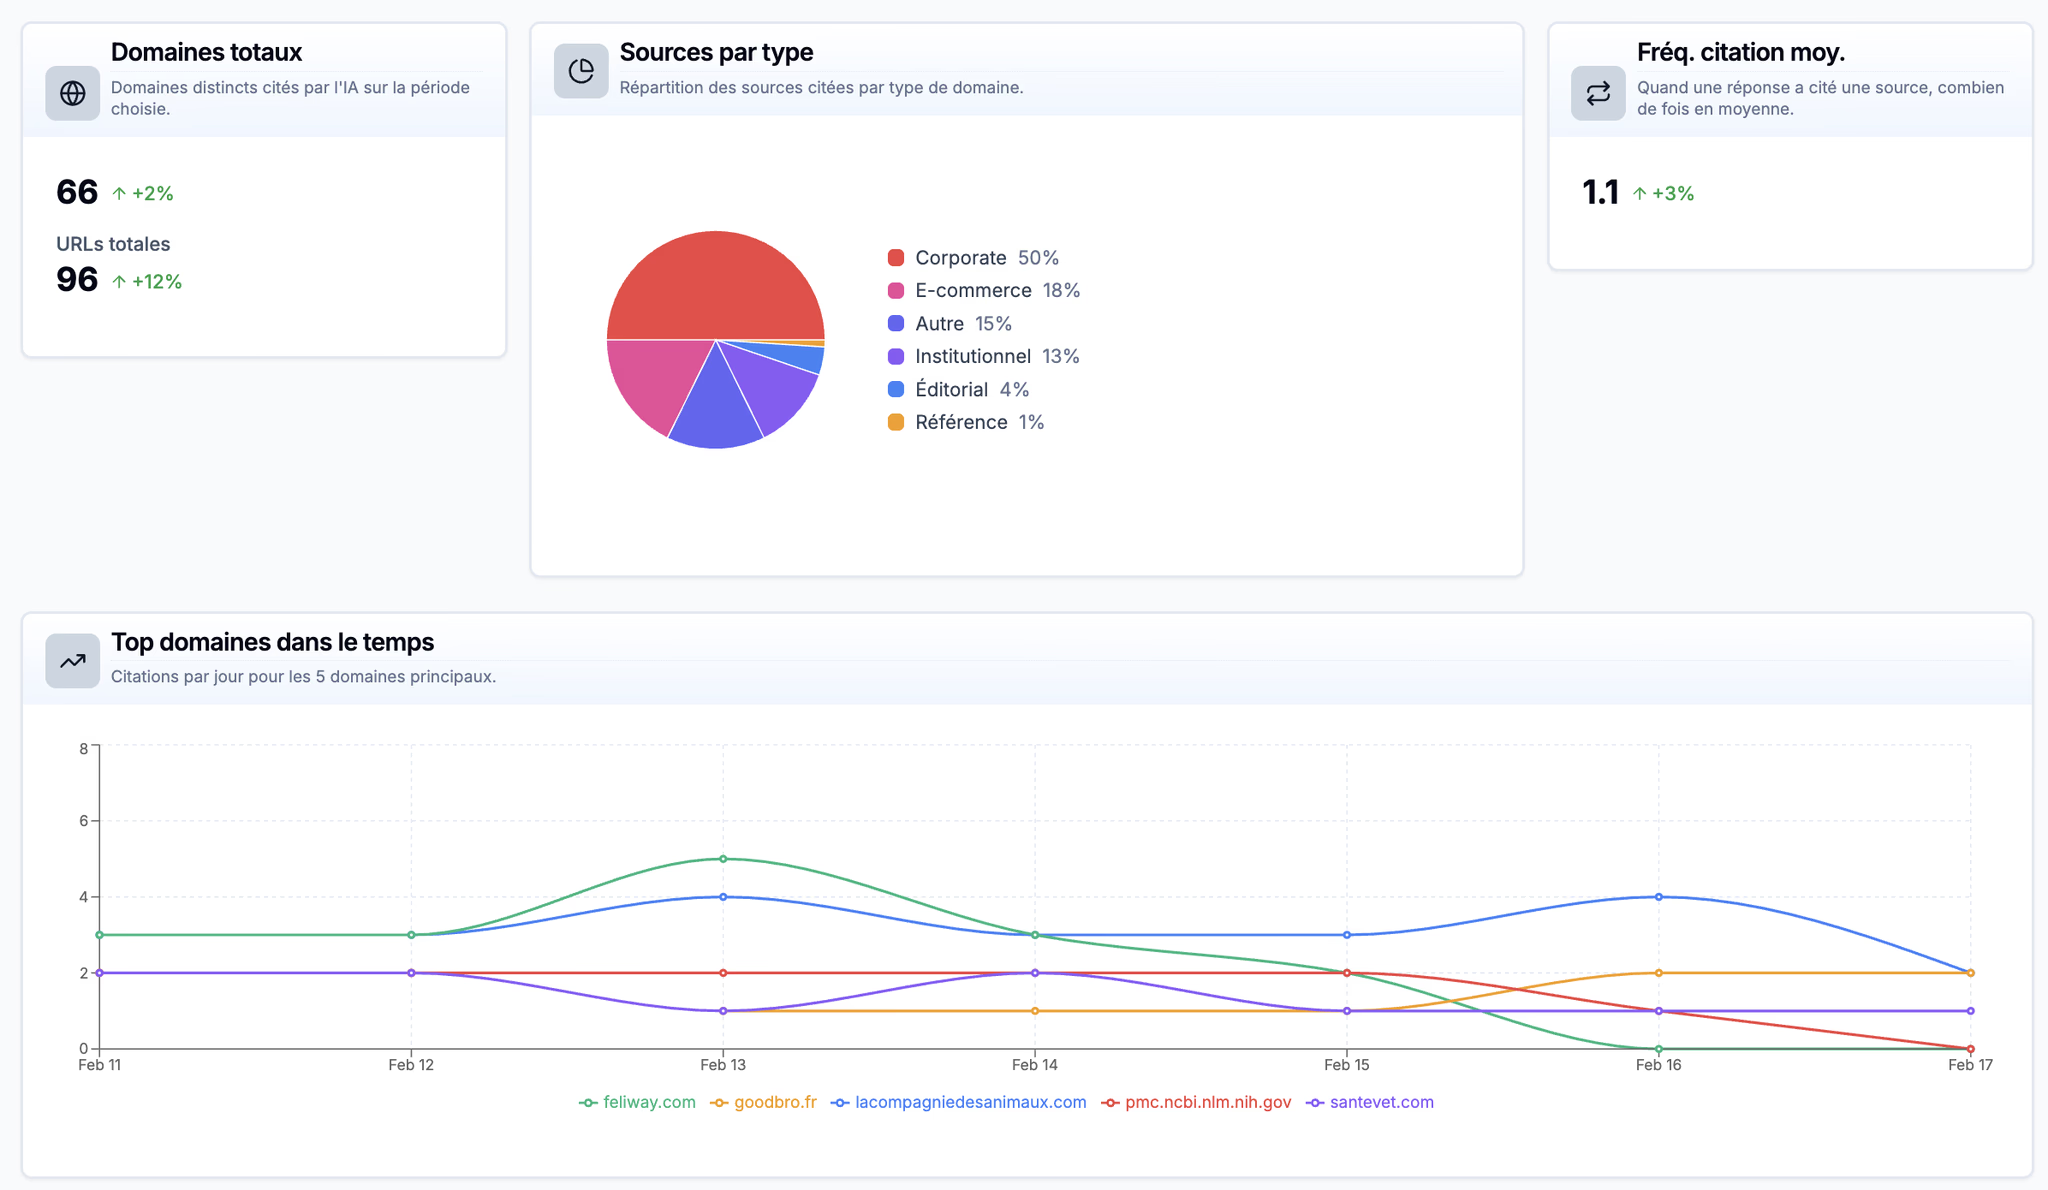Click the pink E-commerce swatch in the legend
This screenshot has width=2048, height=1190.
(x=895, y=290)
